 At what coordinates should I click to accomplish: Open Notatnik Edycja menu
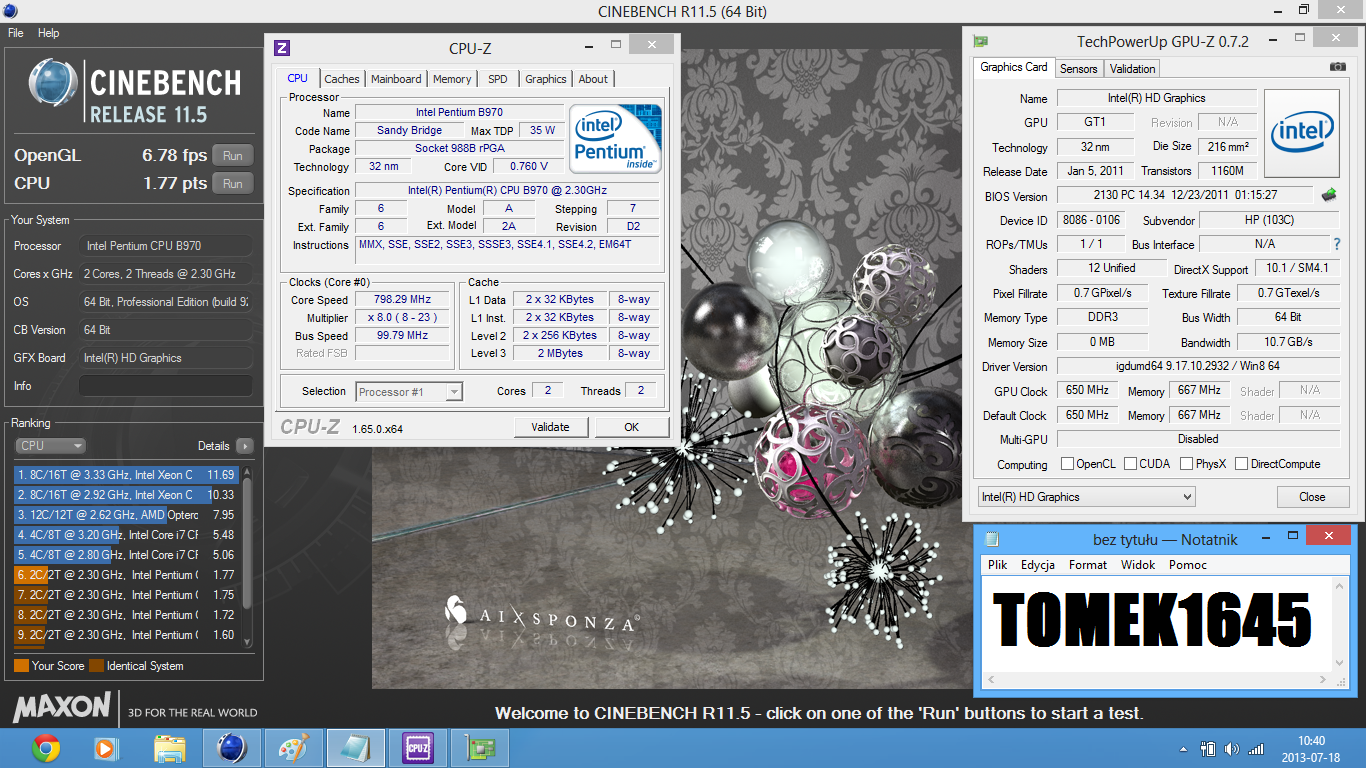point(1038,565)
